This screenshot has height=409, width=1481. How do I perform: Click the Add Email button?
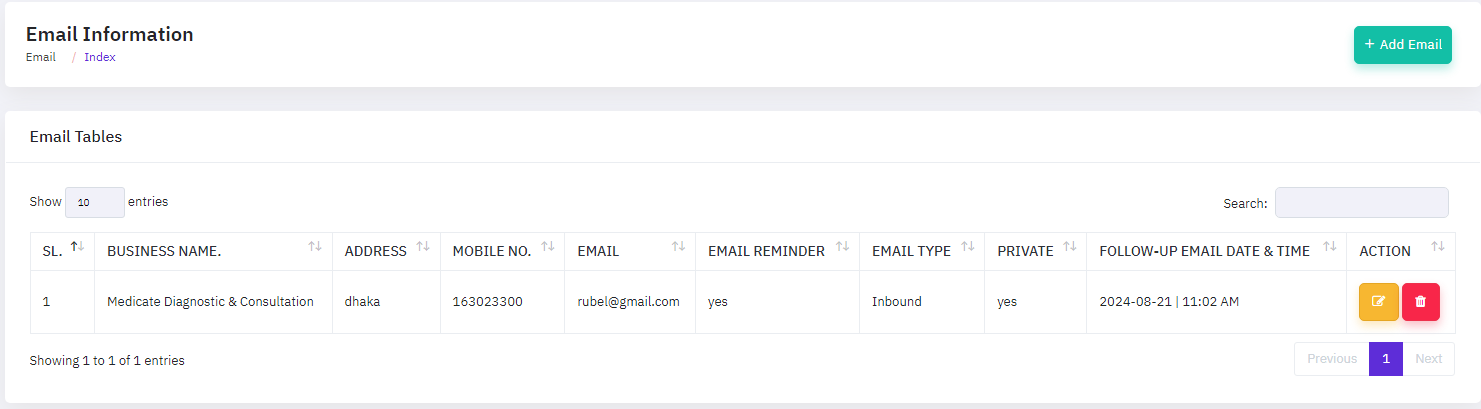pos(1402,45)
